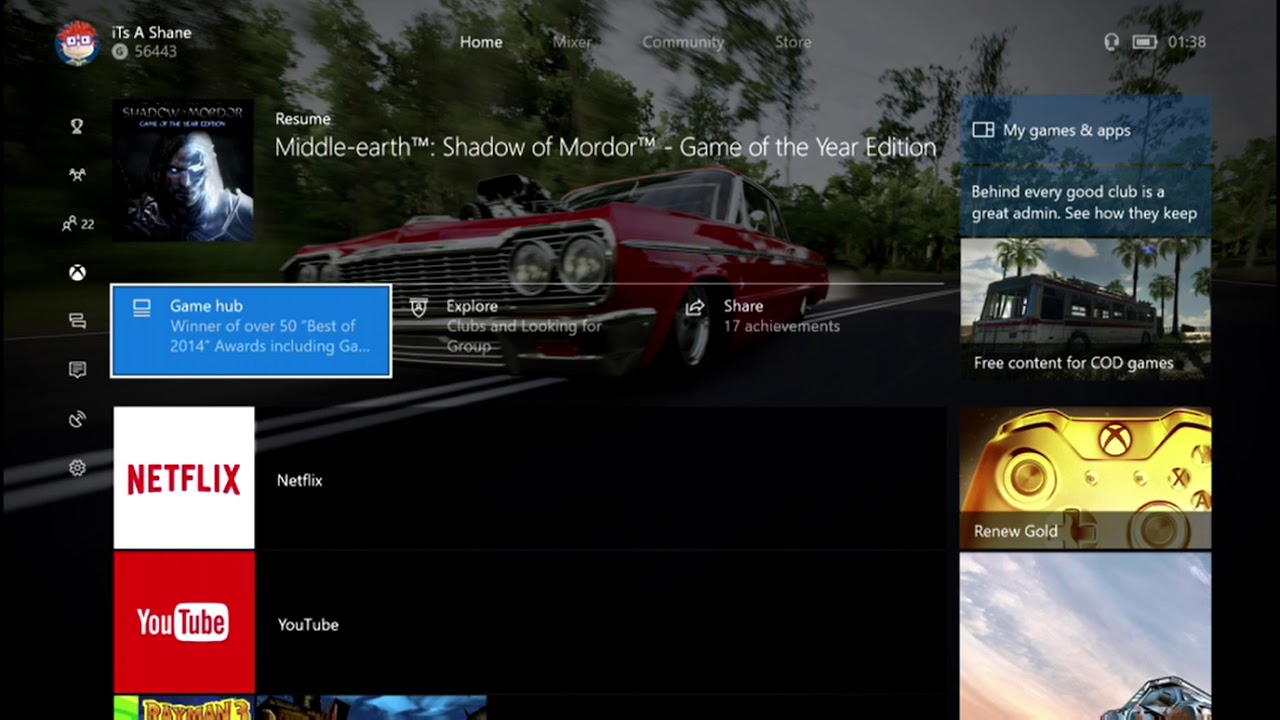
Task: Select the Xbox home icon in sidebar
Action: [77, 272]
